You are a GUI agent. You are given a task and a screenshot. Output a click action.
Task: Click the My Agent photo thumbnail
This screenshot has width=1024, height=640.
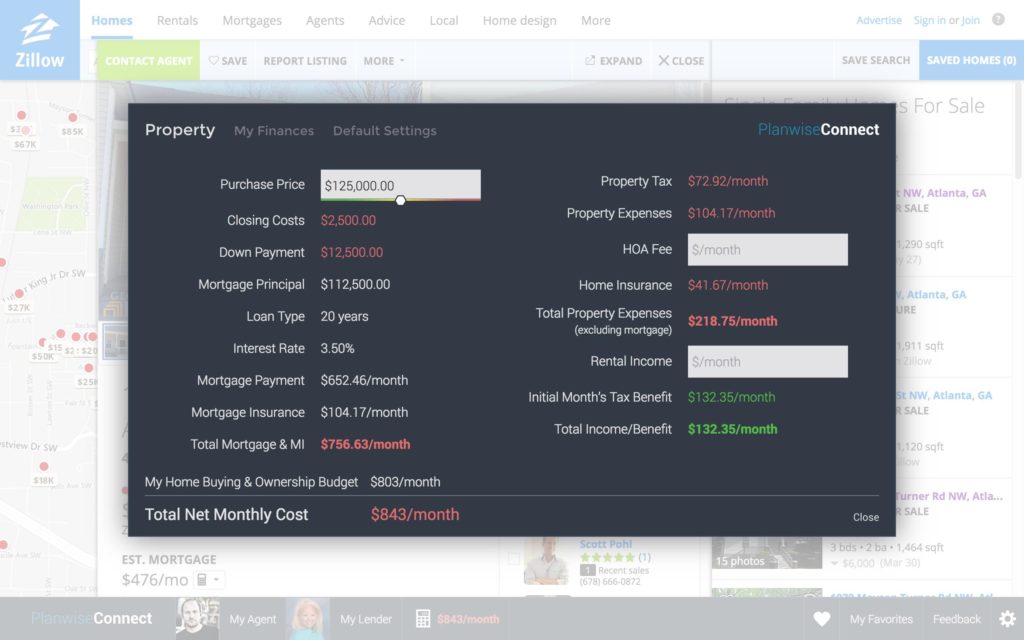tap(198, 618)
